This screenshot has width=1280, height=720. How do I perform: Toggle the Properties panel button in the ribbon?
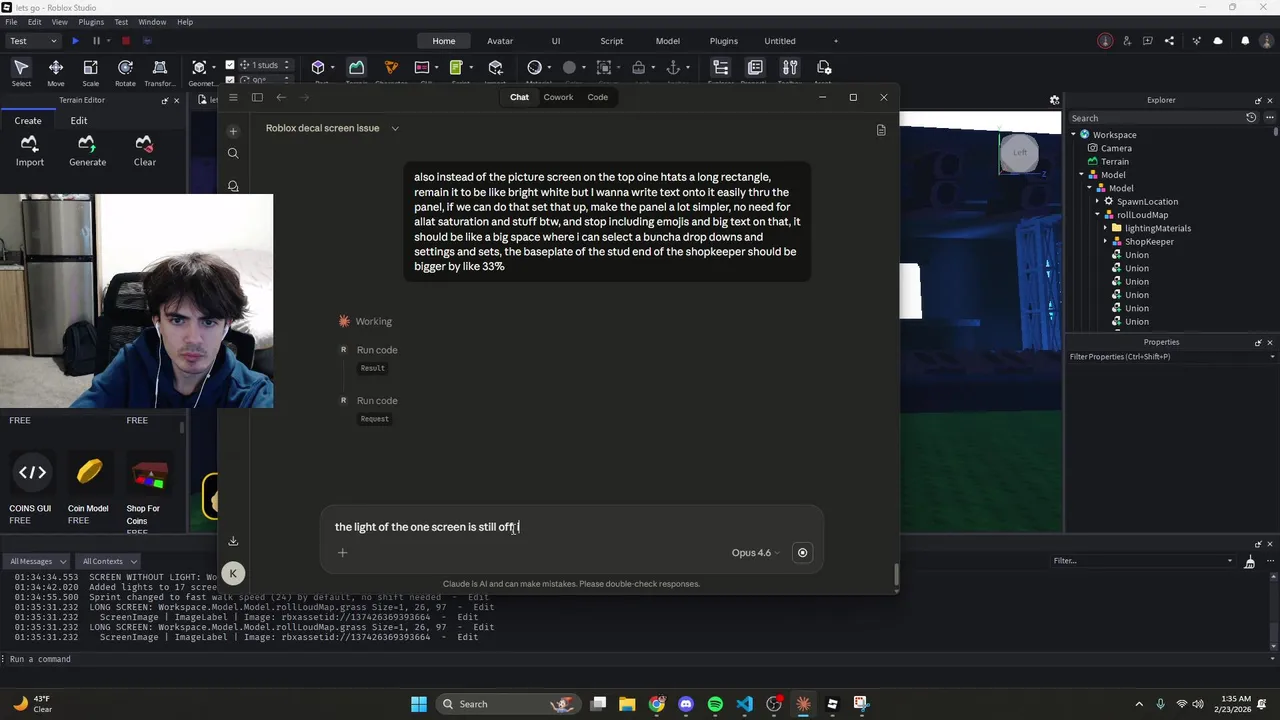click(x=755, y=68)
